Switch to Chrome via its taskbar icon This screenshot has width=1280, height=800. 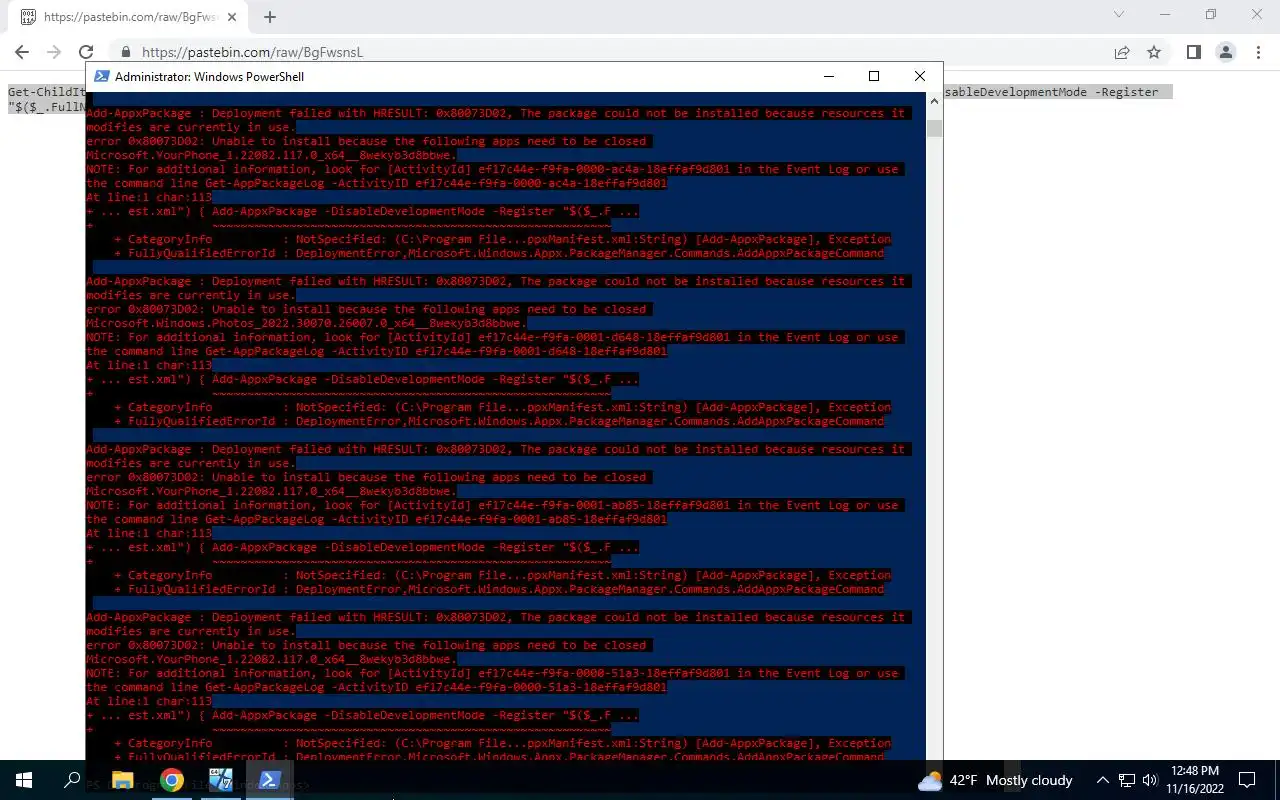coord(172,780)
